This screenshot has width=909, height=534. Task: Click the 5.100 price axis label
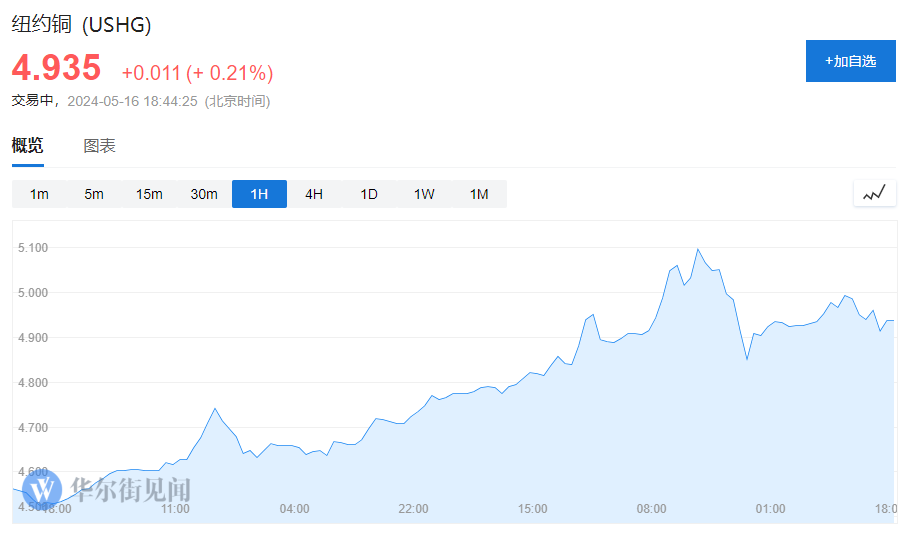pos(34,247)
